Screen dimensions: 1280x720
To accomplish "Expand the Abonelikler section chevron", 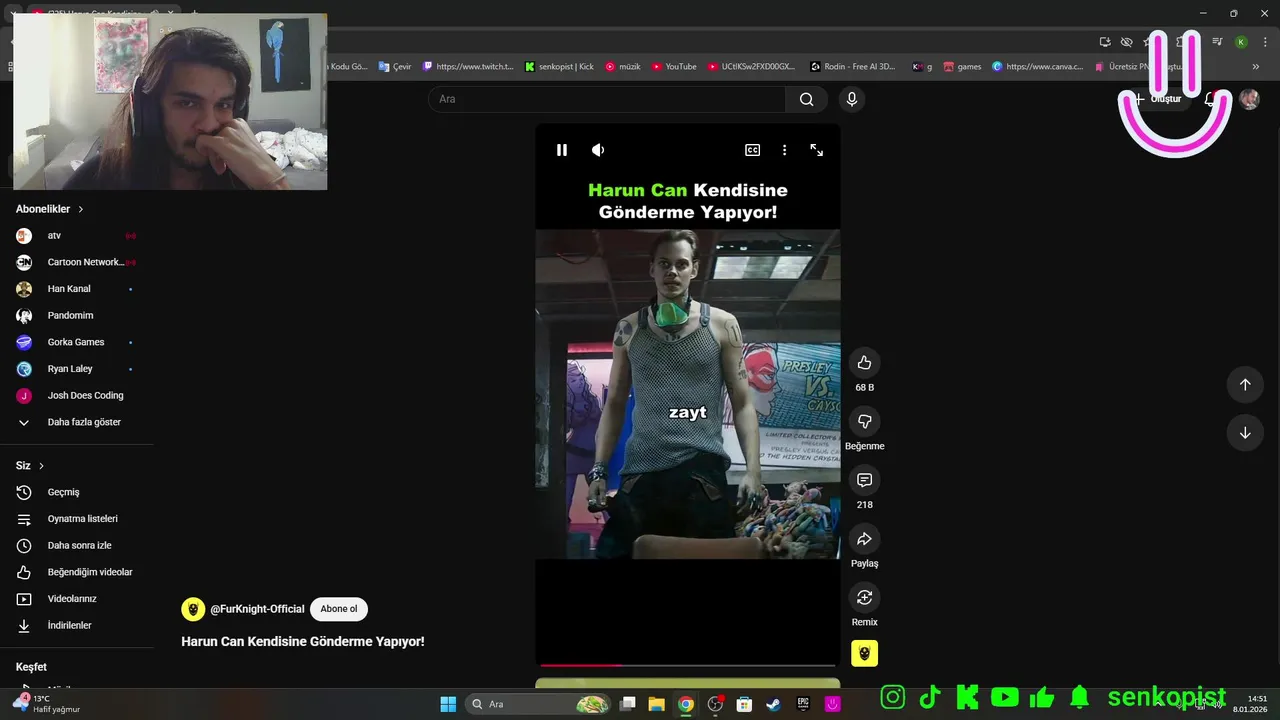I will [81, 209].
